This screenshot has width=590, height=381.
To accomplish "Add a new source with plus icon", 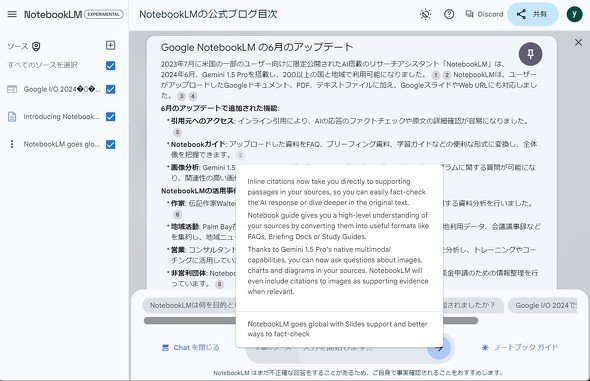I will tap(110, 46).
